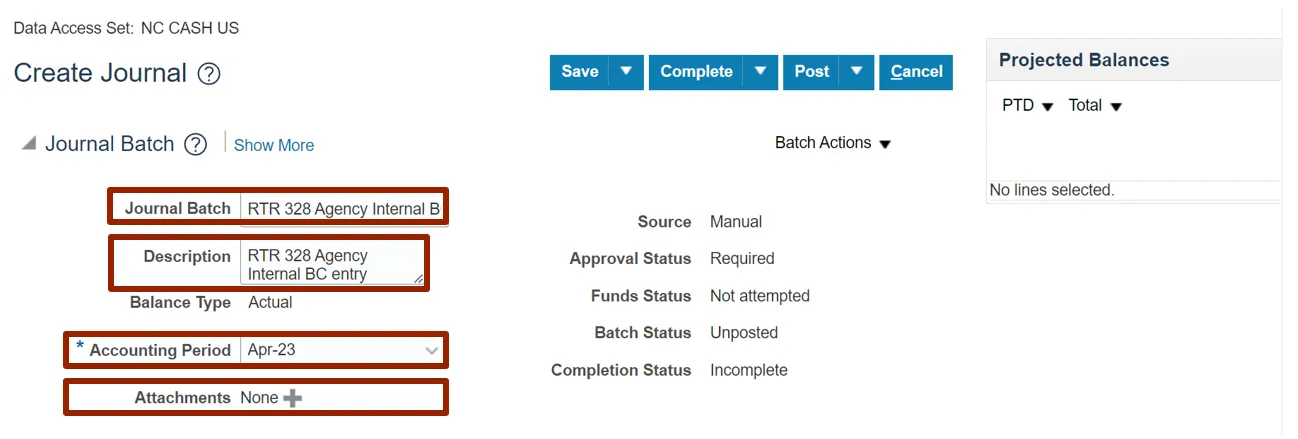
Task: Open the PTD dropdown in Projected Balances
Action: 1028,106
